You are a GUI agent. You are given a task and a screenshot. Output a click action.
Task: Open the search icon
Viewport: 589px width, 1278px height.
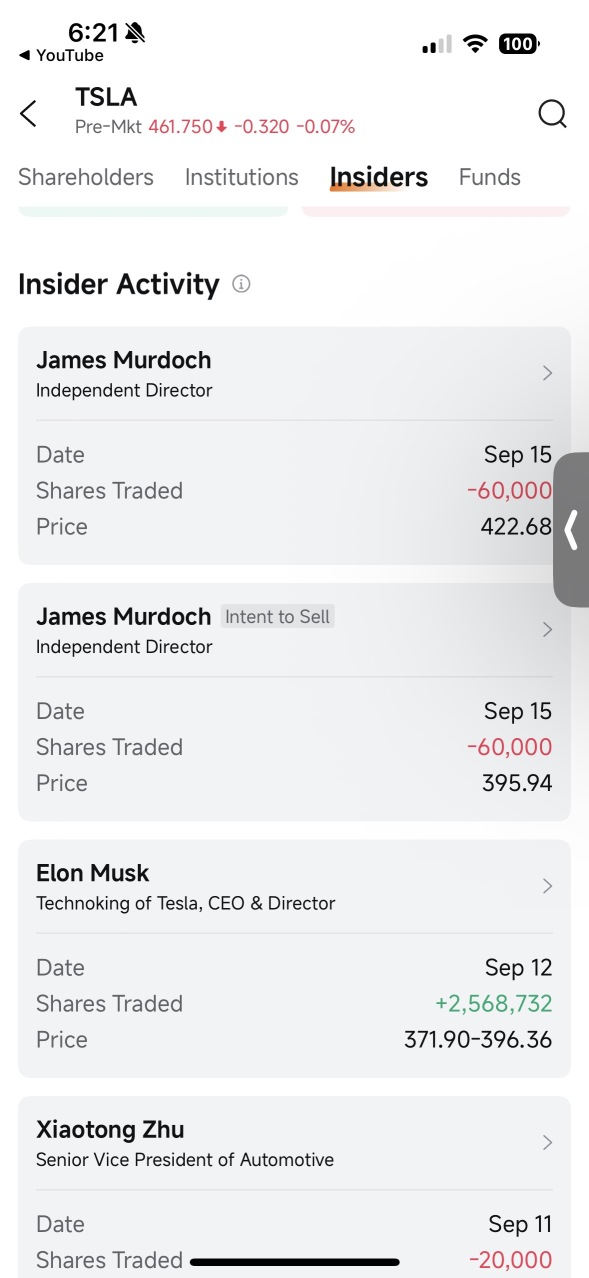tap(552, 113)
